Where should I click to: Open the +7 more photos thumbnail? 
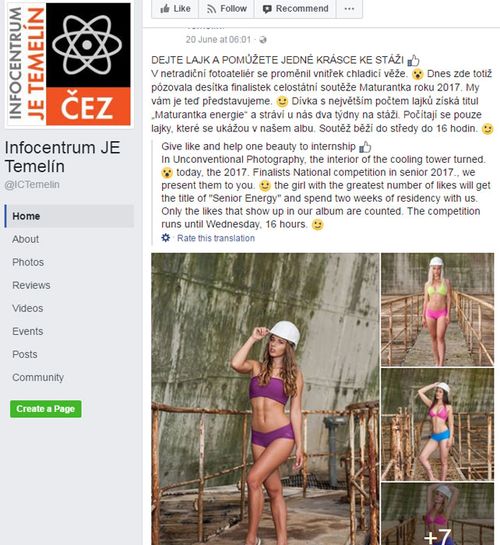[437, 514]
